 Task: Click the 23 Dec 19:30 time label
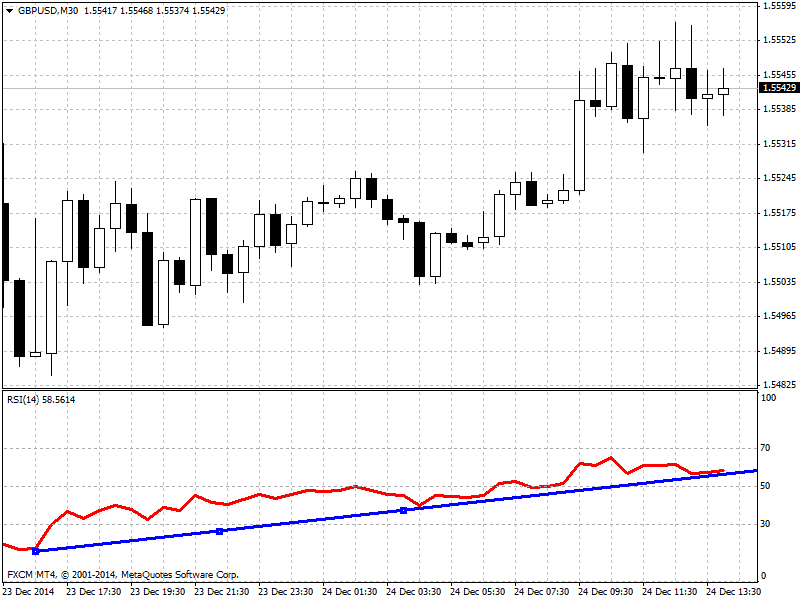tap(158, 592)
